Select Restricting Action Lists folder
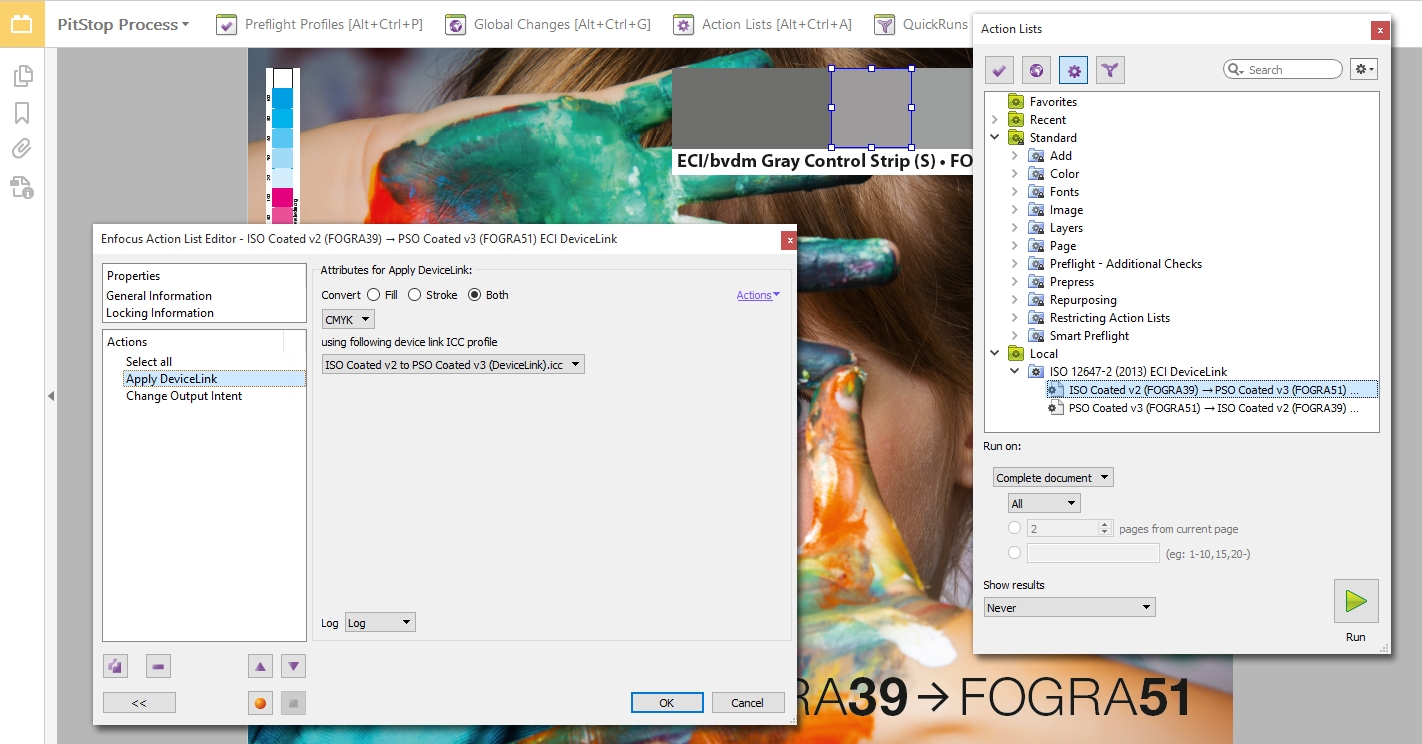Viewport: 1422px width, 744px height. coord(1109,318)
